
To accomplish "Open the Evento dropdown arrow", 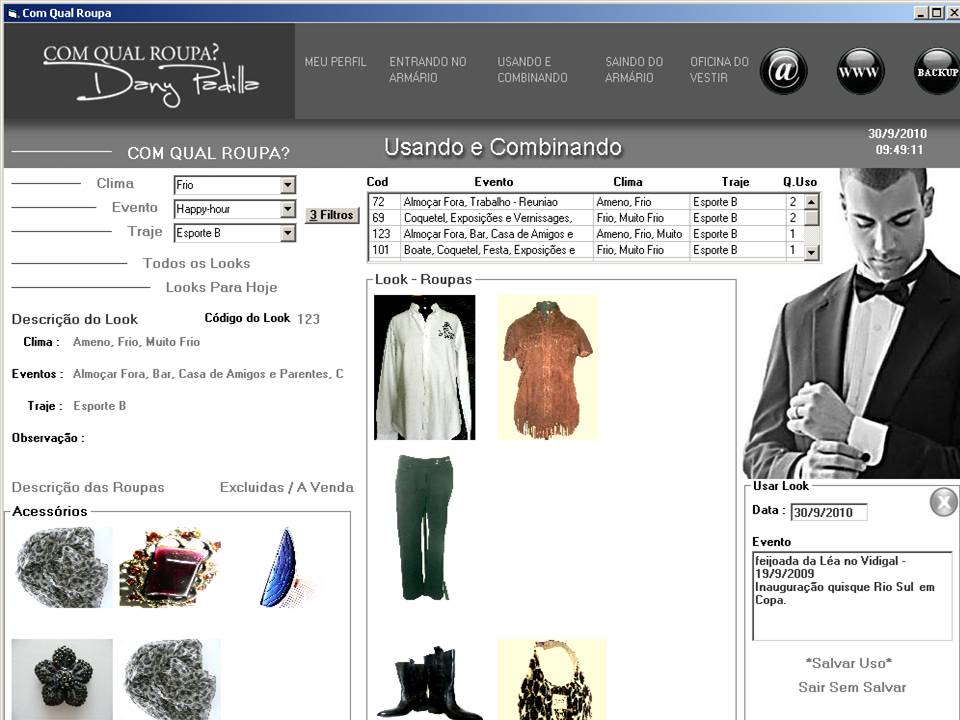I will [x=287, y=209].
